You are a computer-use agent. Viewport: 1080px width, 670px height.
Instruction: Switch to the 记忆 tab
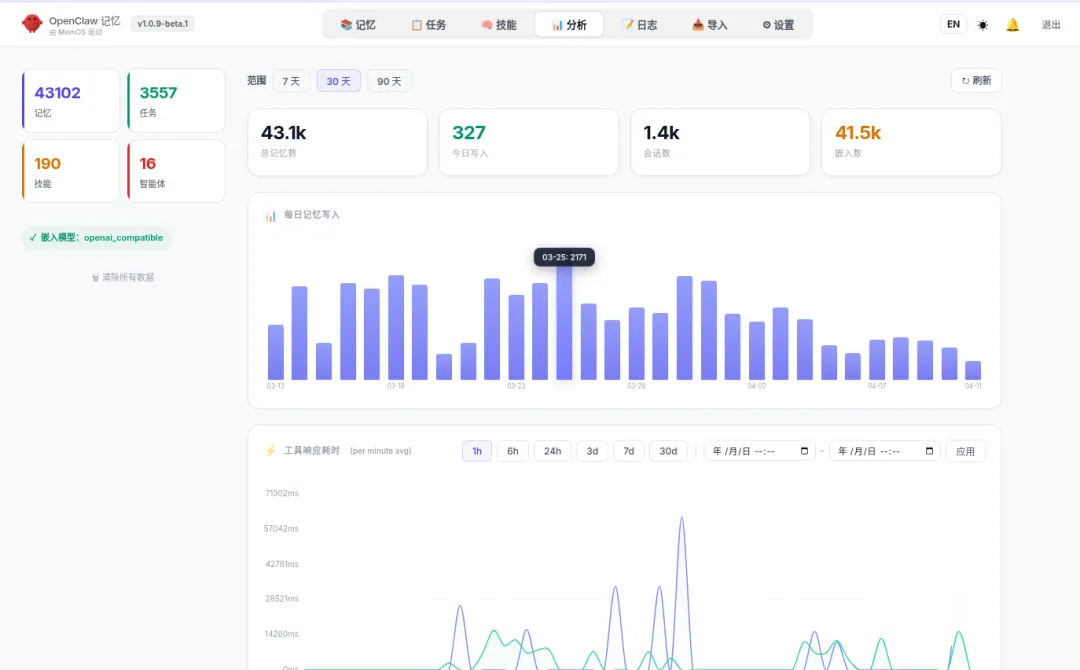tap(357, 25)
